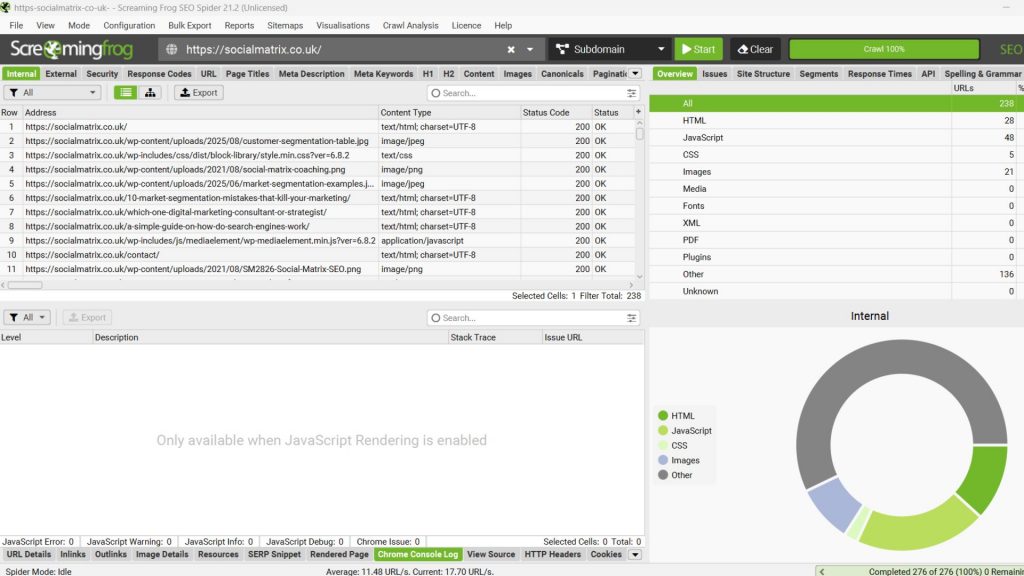
Task: Switch to tree view icon
Action: click(150, 93)
